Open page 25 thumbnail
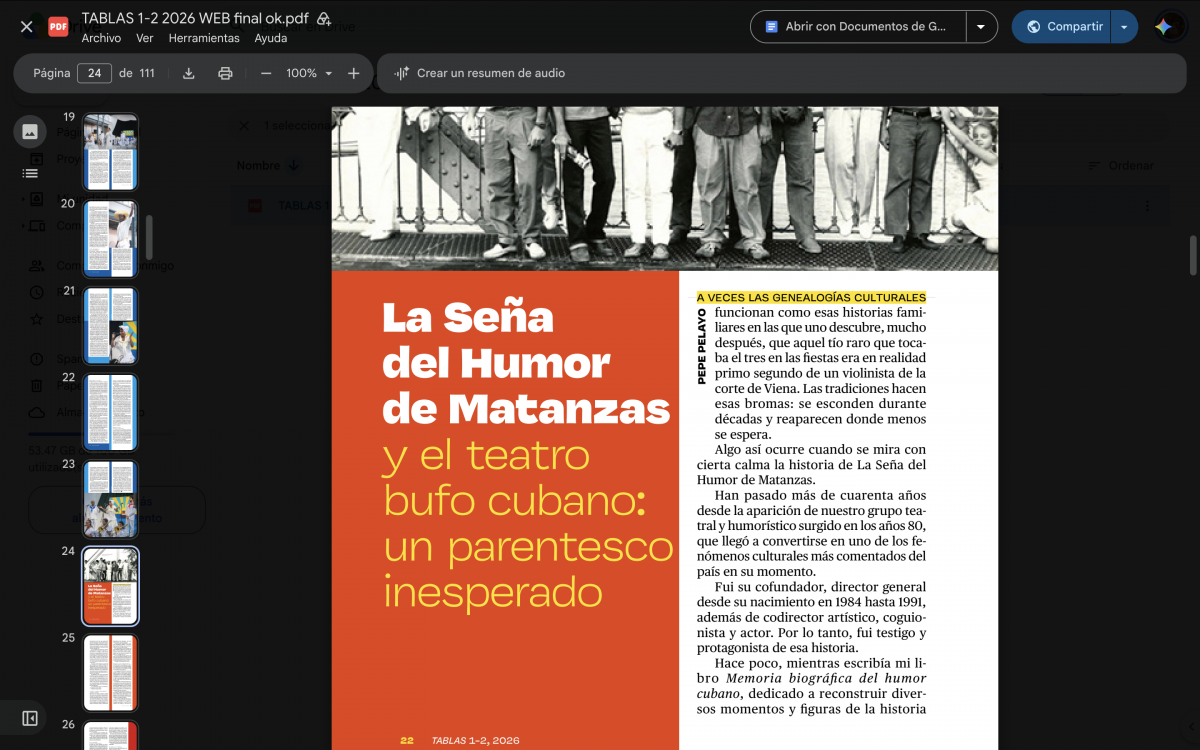 [x=110, y=673]
